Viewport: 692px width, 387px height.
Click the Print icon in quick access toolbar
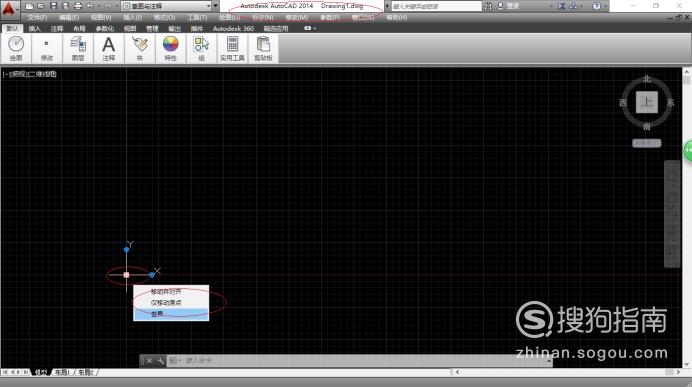[x=78, y=6]
